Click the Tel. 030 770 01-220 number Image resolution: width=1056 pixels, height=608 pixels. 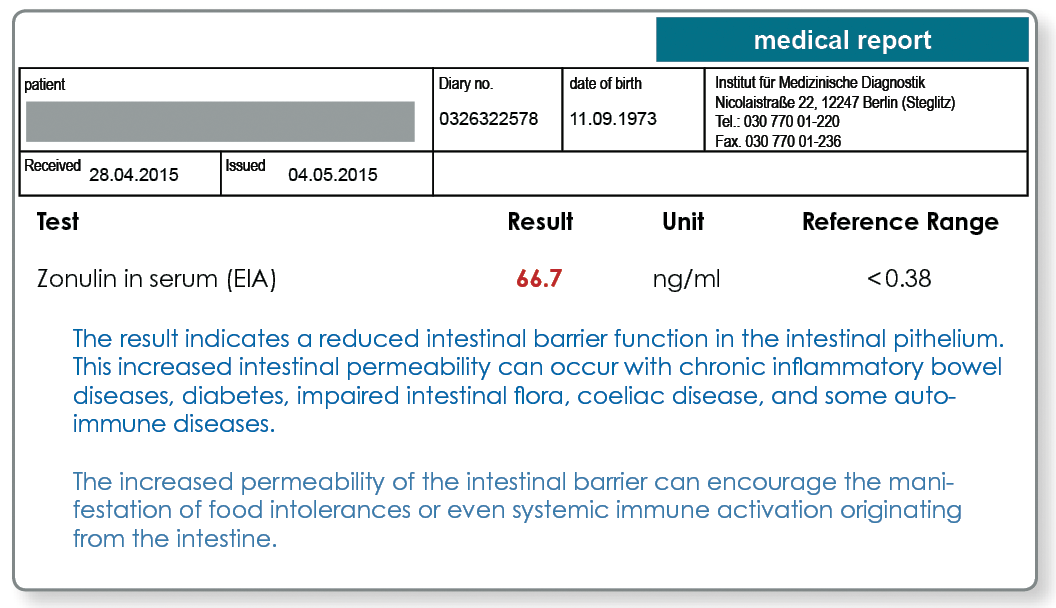tap(777, 121)
